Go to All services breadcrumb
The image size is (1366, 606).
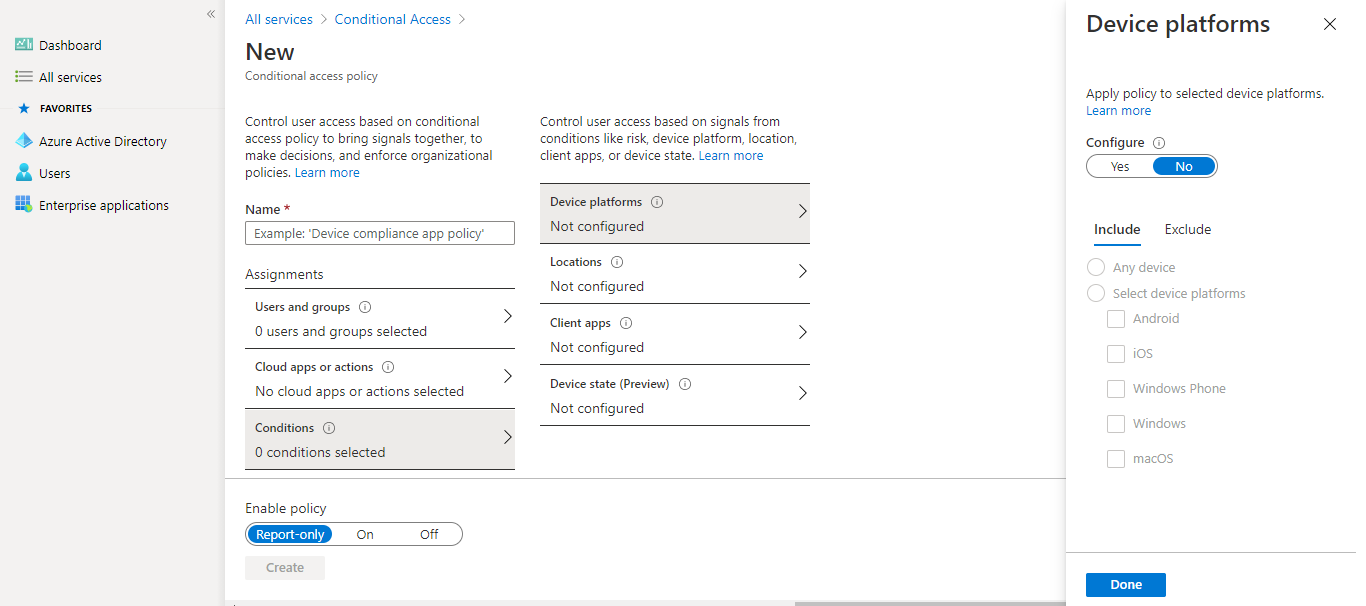(x=279, y=19)
